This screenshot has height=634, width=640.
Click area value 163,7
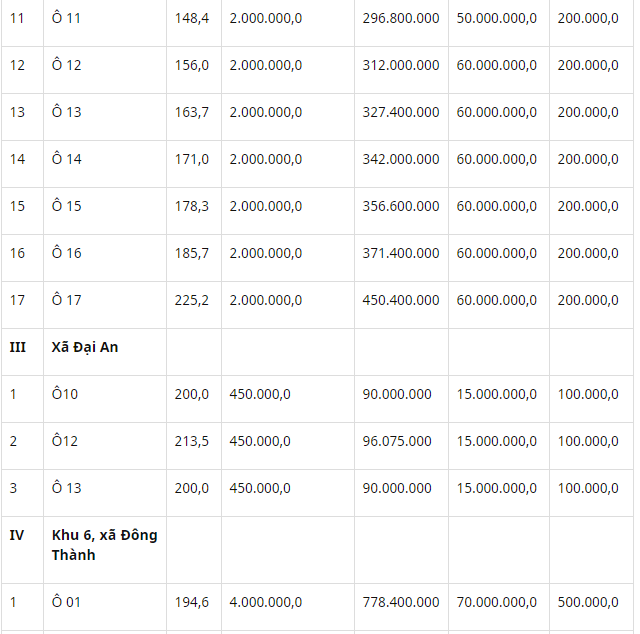point(191,112)
